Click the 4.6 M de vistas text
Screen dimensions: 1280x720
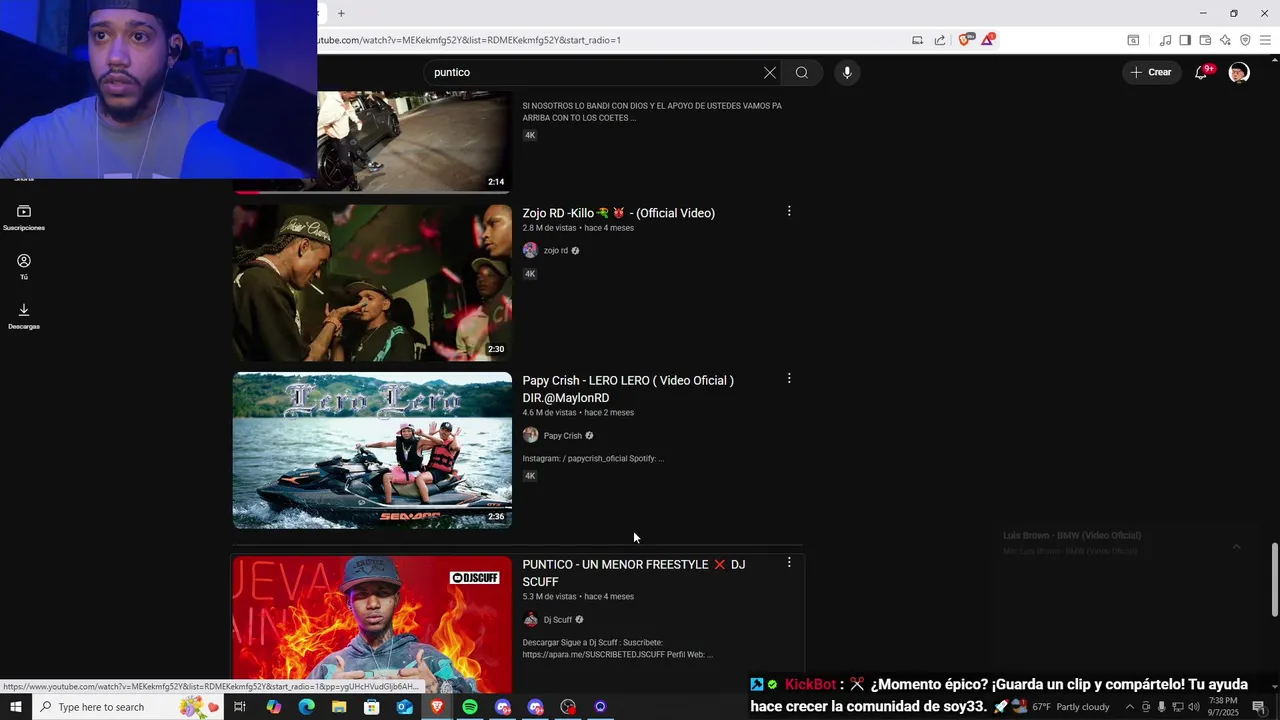click(549, 413)
